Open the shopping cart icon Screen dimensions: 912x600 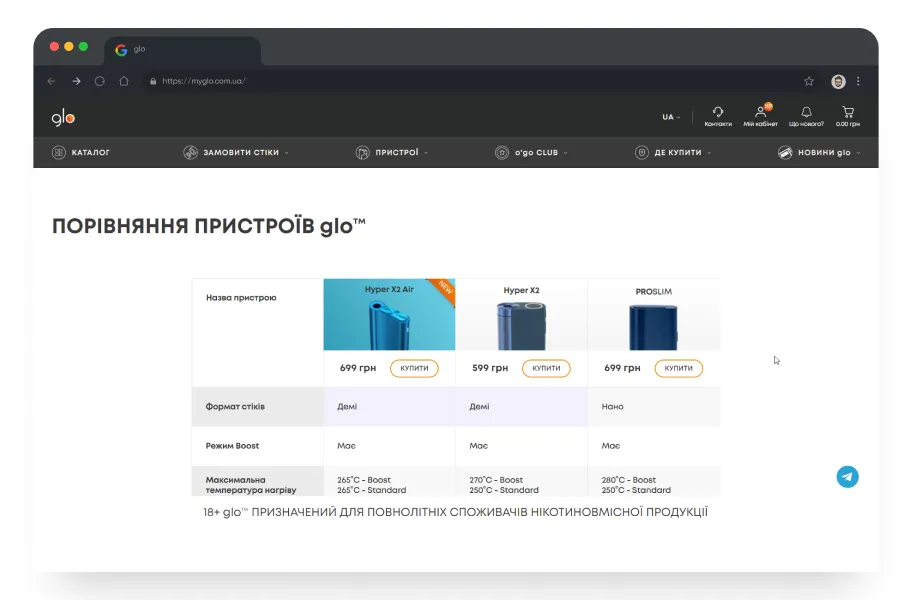pos(847,112)
